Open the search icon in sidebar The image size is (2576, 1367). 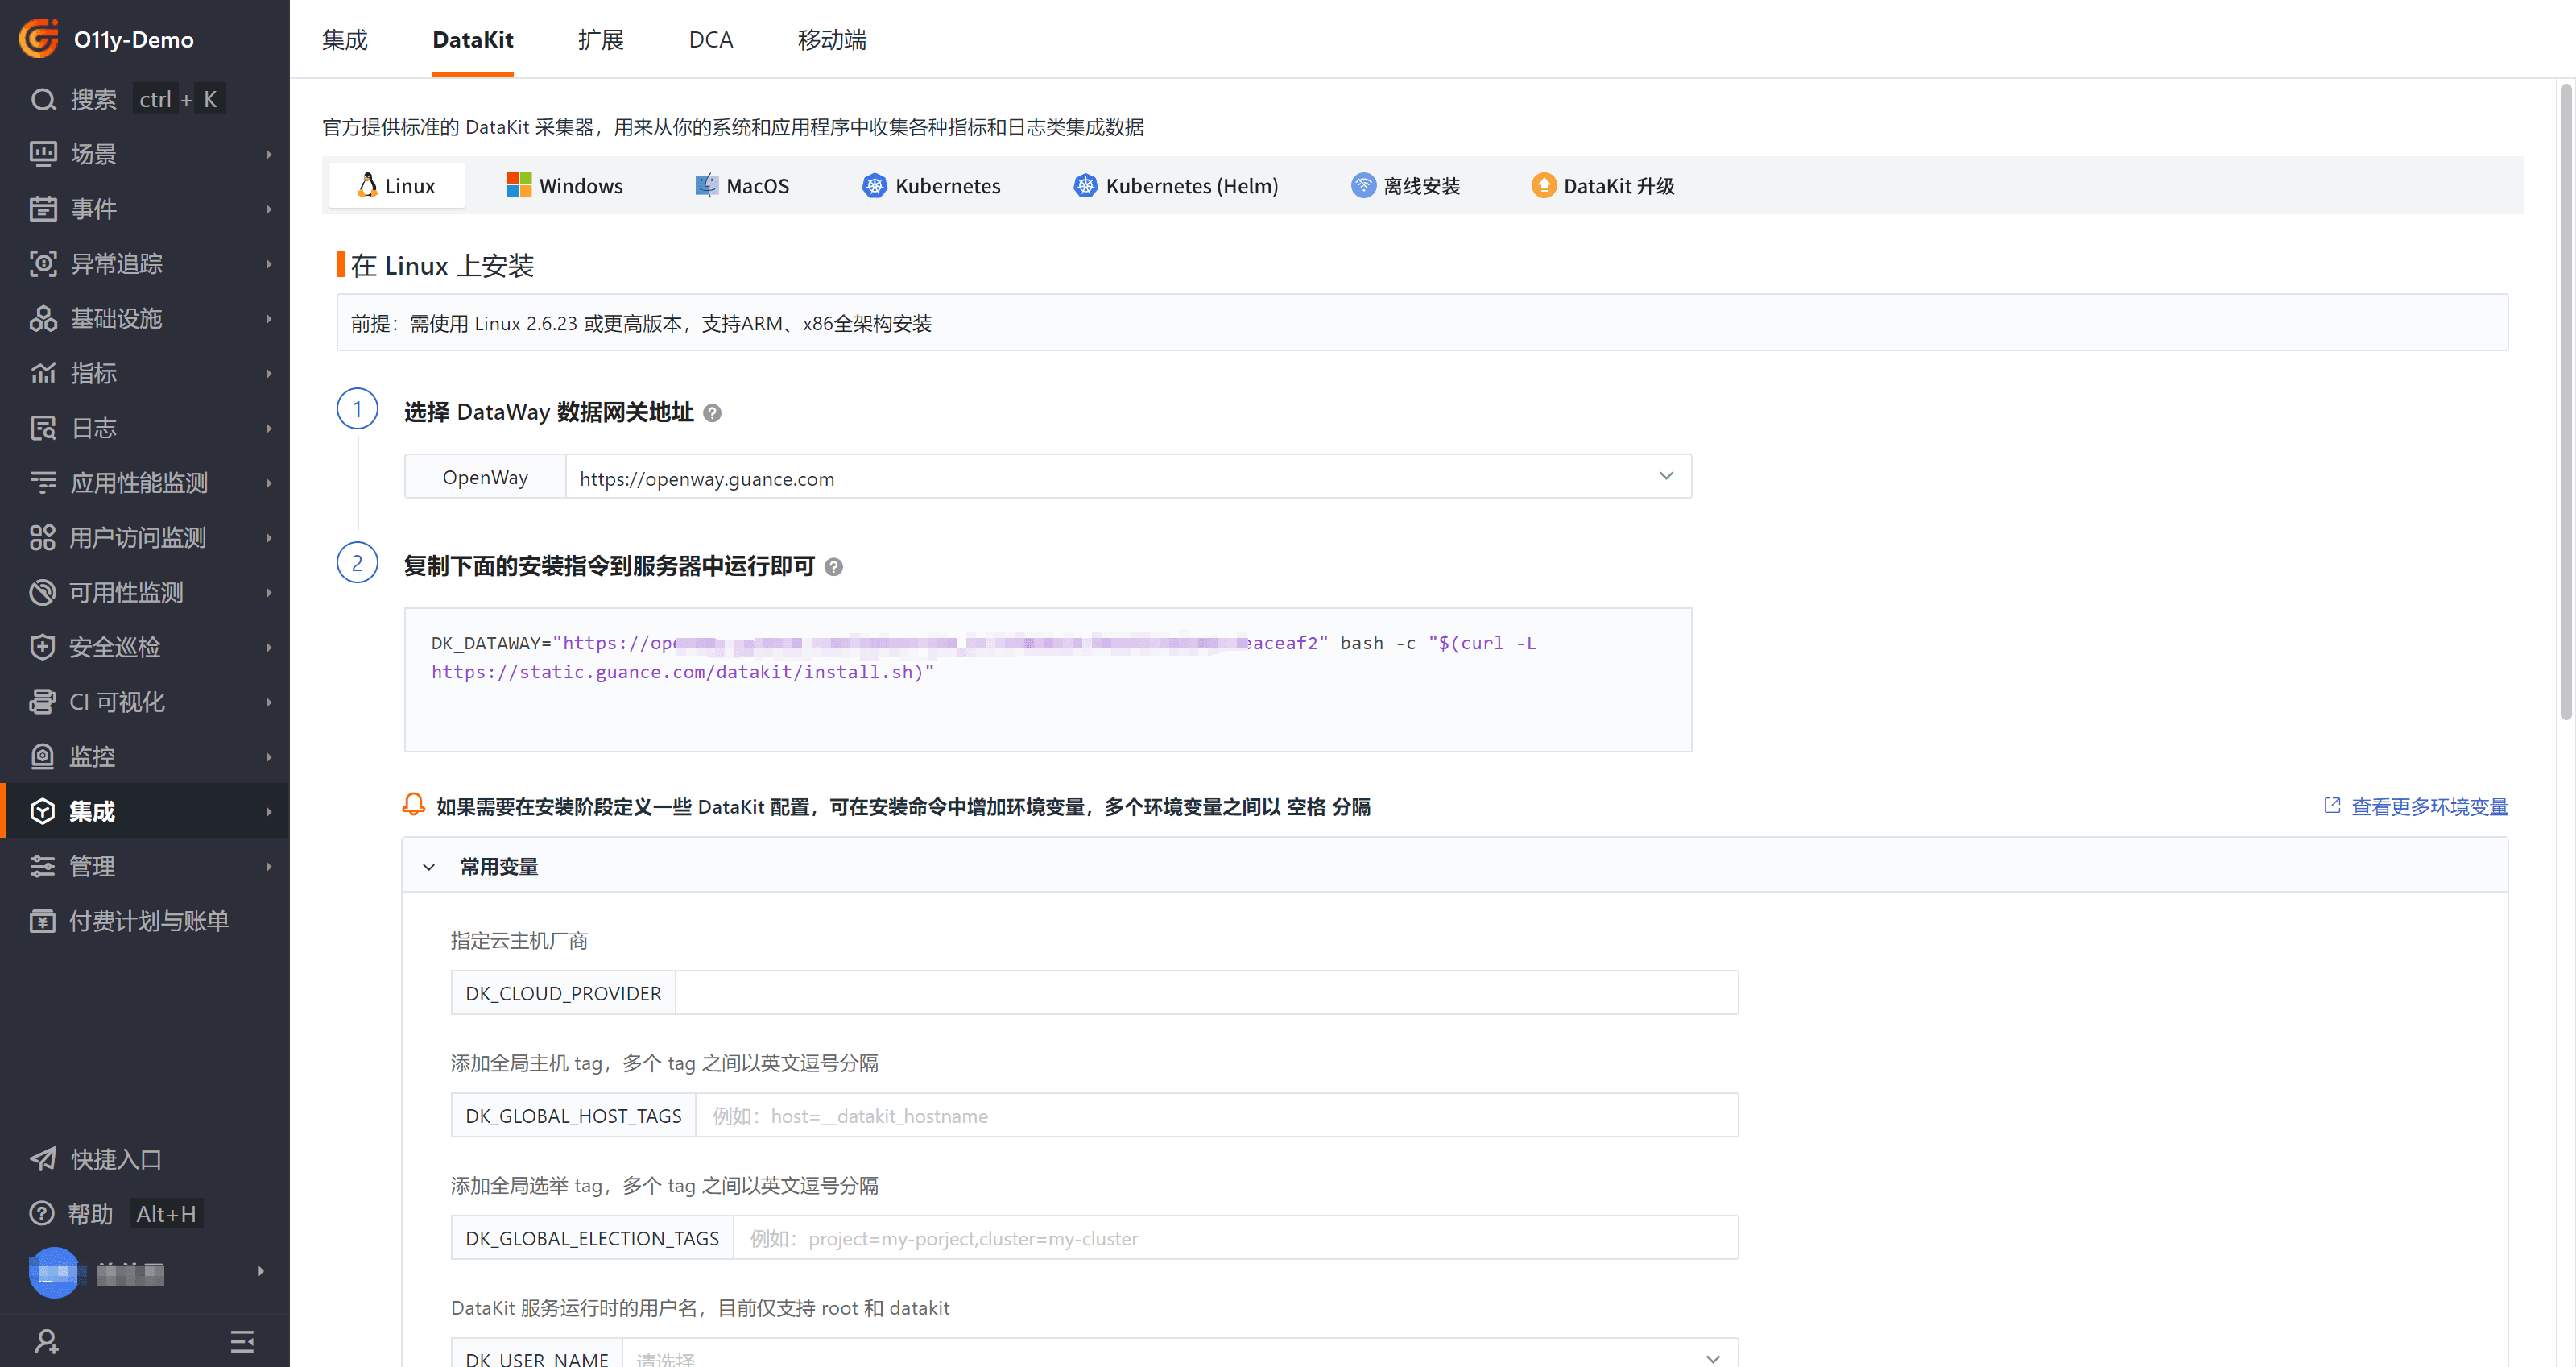(x=43, y=99)
